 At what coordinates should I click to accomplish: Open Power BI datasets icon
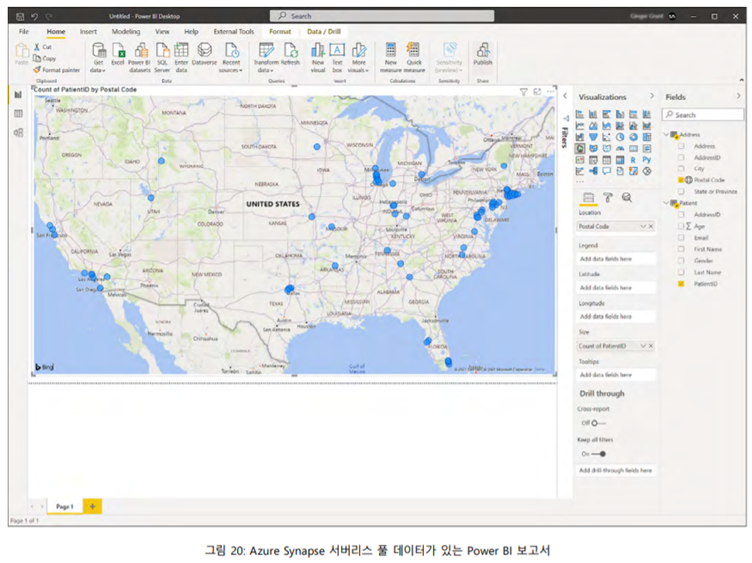(140, 57)
